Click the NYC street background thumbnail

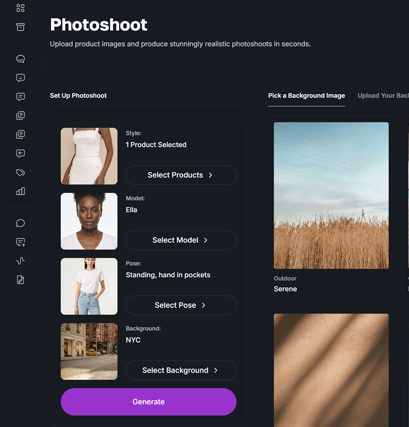tap(89, 351)
